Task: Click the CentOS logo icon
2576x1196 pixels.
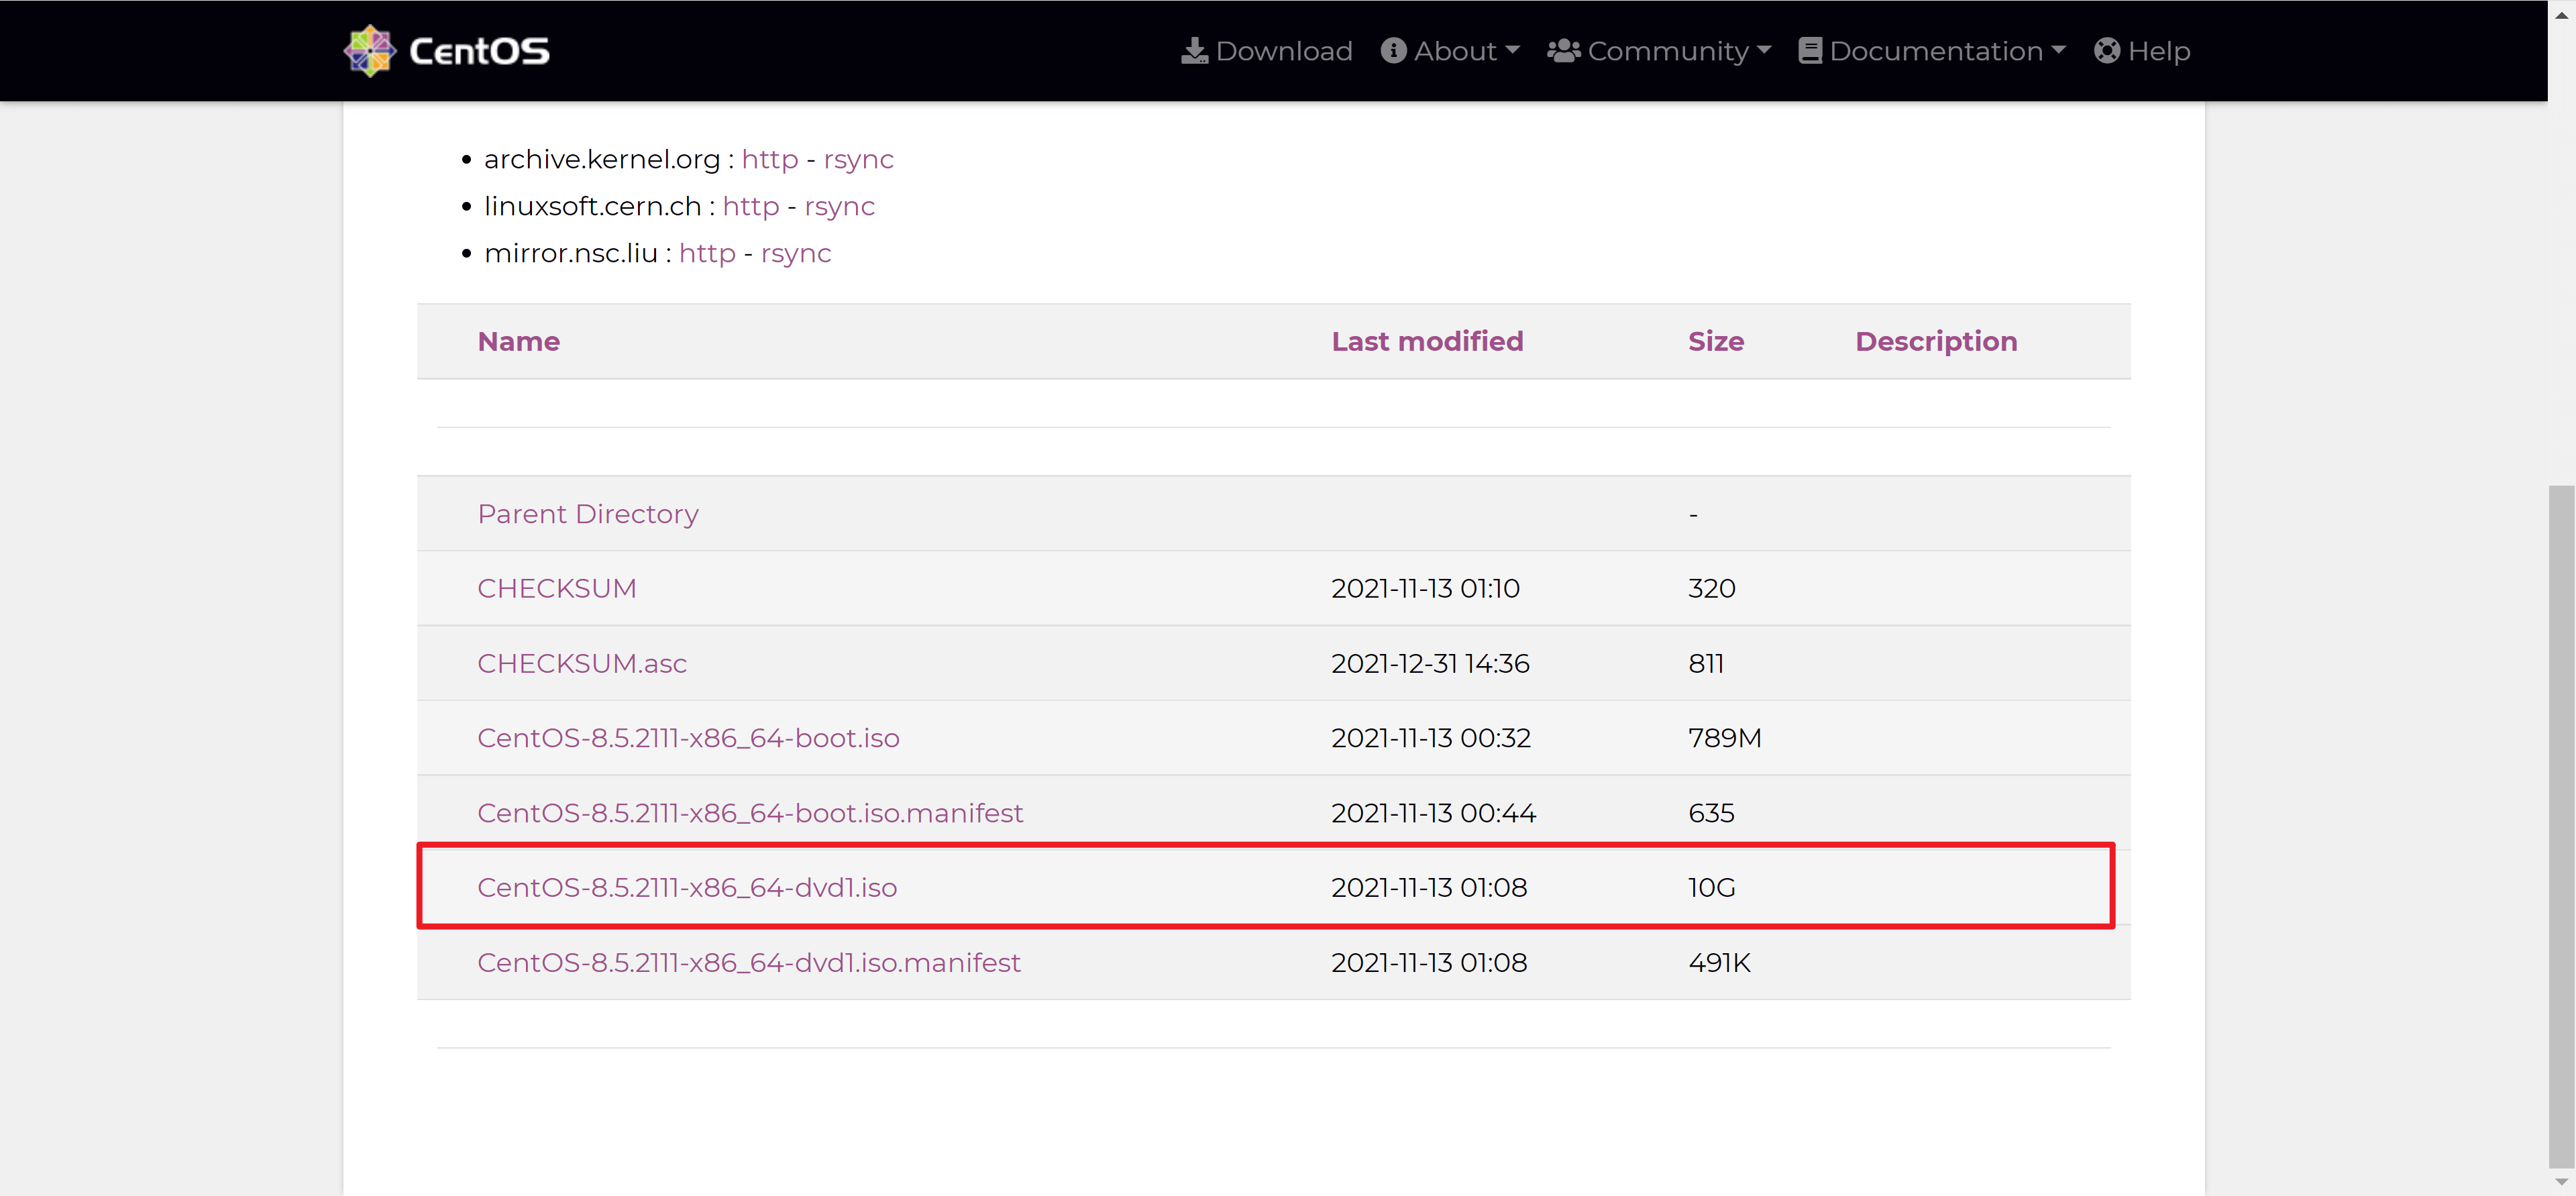Action: coord(370,51)
